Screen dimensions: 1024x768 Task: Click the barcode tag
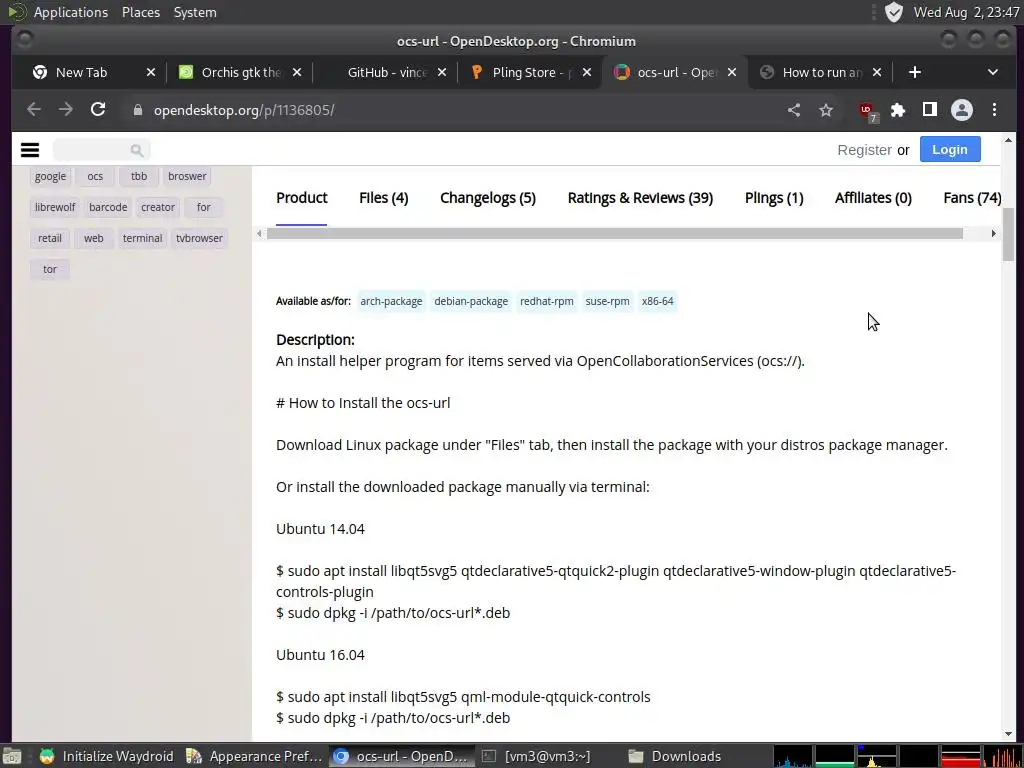(x=108, y=207)
